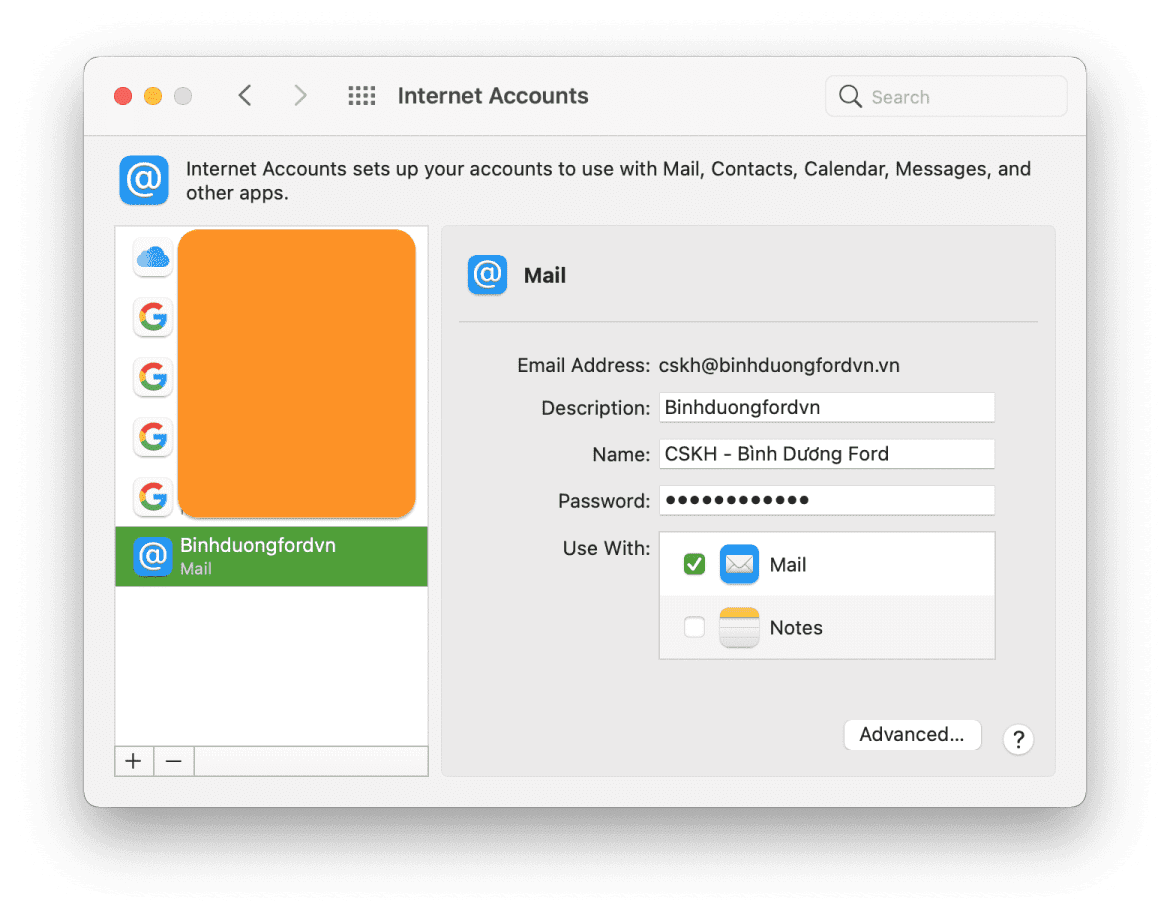Select the third Google account
Screen dimensions: 1170x918
tap(152, 437)
